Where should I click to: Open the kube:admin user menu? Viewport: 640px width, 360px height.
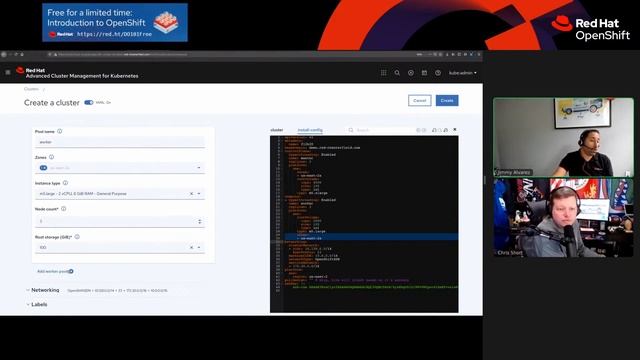pyautogui.click(x=462, y=73)
